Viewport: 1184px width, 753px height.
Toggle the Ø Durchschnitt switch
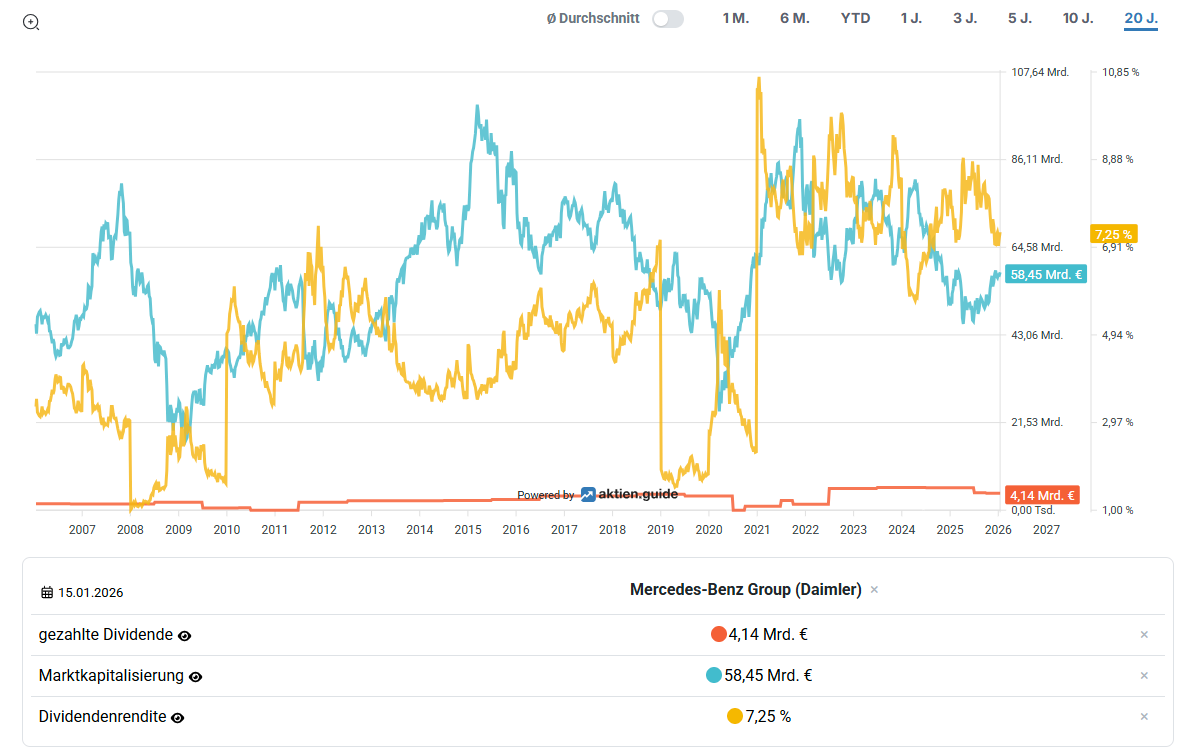[x=667, y=19]
